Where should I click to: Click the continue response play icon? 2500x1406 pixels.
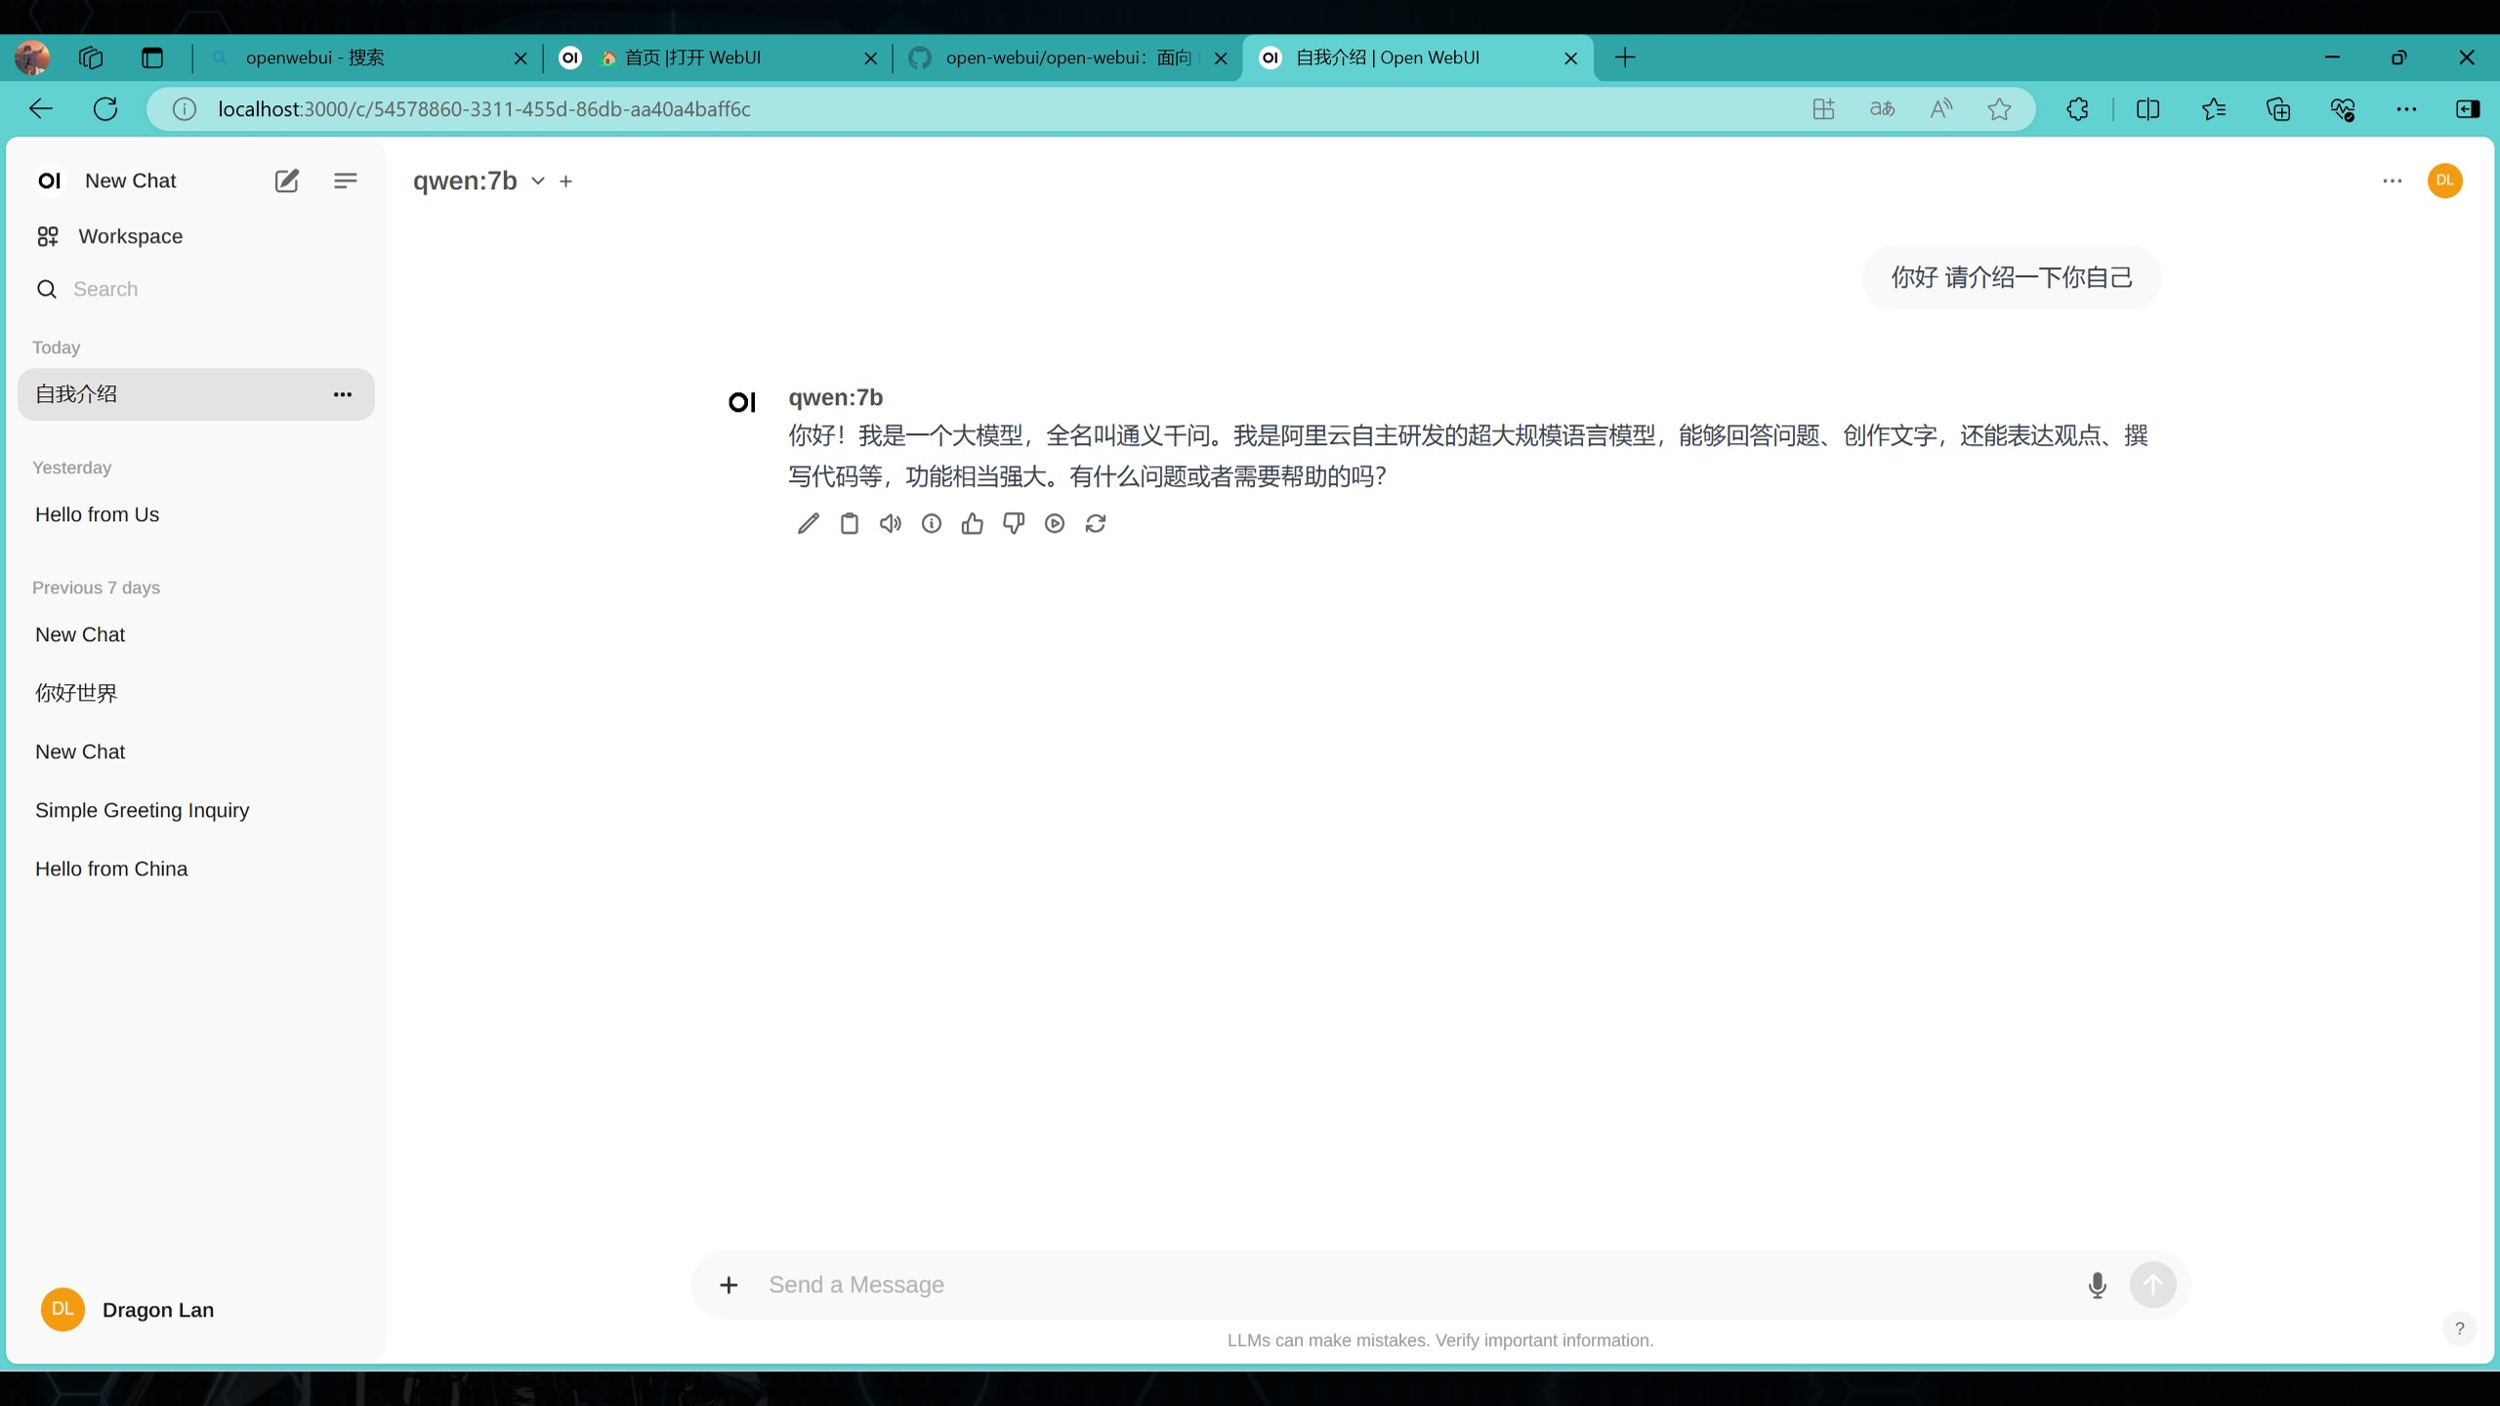coord(1054,523)
